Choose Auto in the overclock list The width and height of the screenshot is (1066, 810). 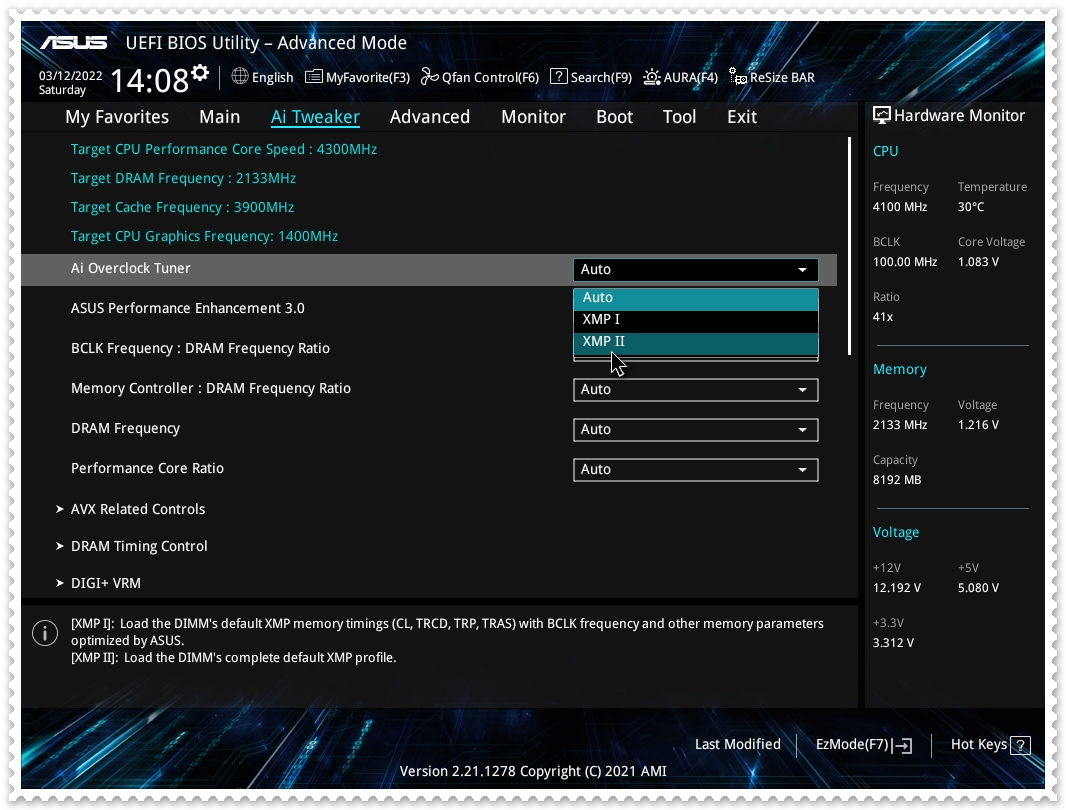click(695, 298)
